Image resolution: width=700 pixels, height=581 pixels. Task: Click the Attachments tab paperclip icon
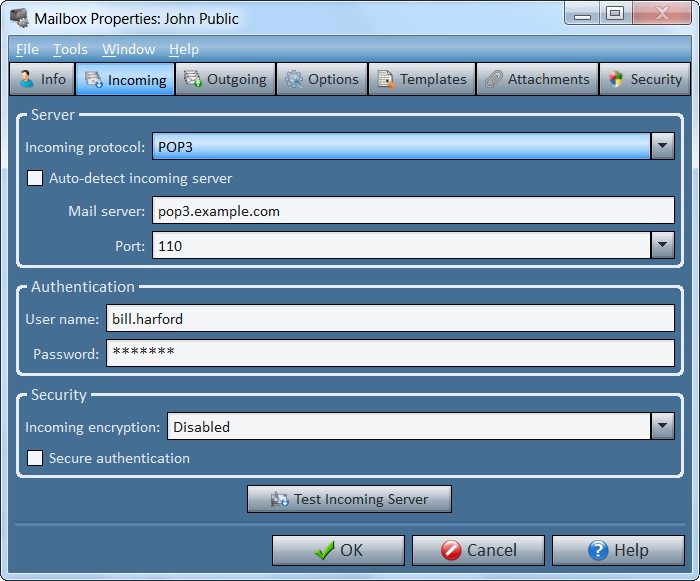pos(494,79)
